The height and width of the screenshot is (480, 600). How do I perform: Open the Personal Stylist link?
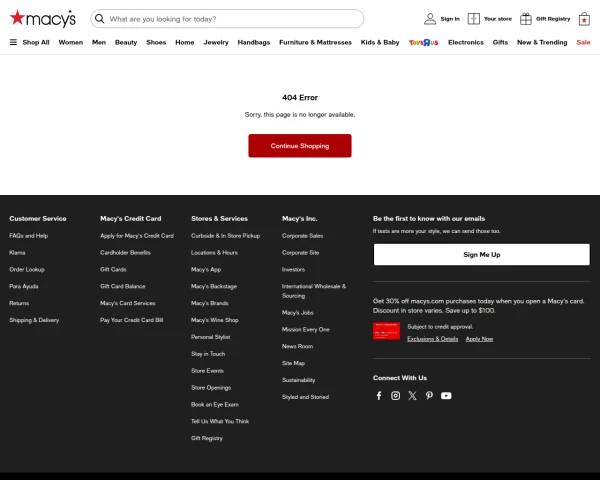pyautogui.click(x=210, y=337)
